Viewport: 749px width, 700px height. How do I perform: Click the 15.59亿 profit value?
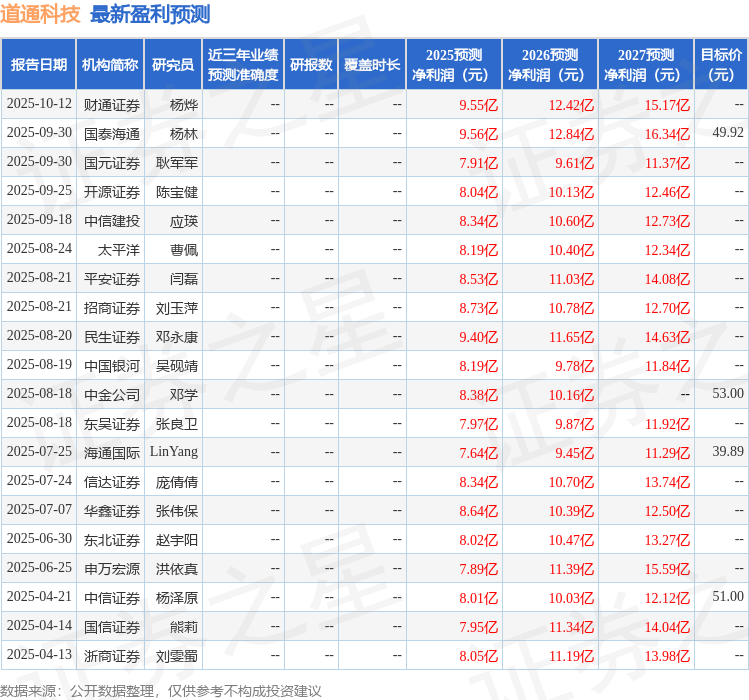(667, 569)
